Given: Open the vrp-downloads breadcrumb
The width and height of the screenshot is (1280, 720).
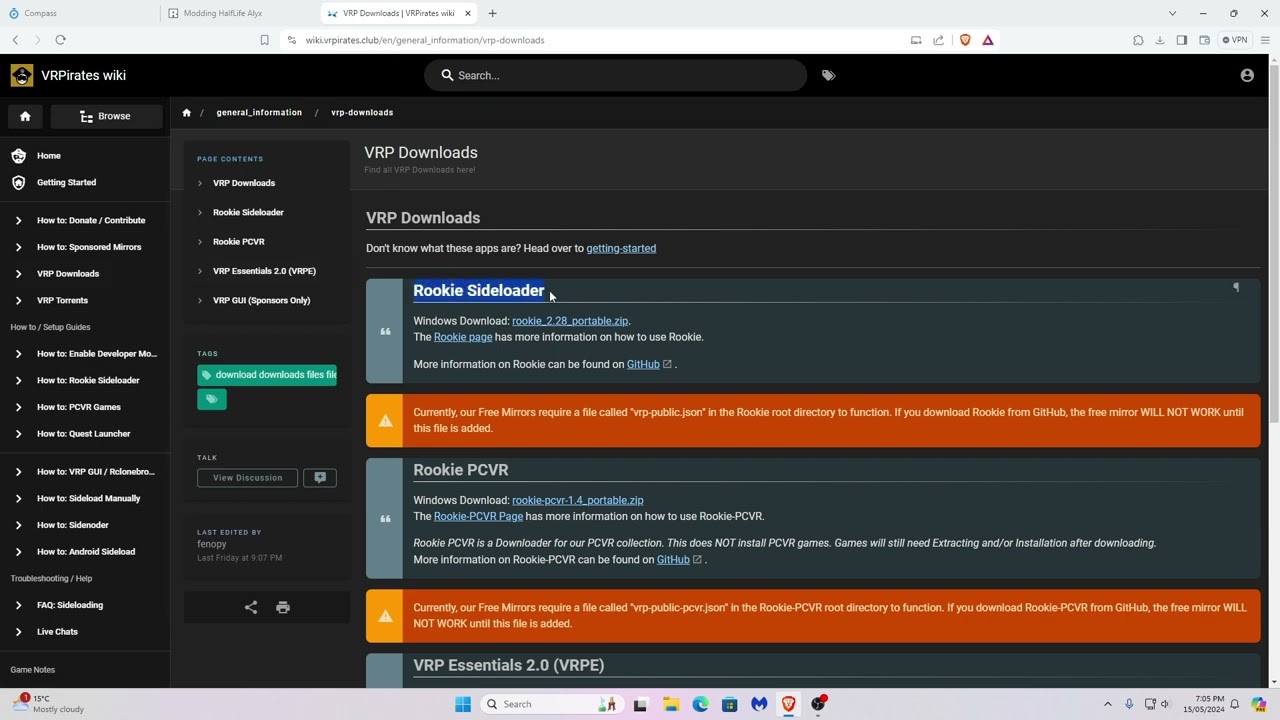Looking at the screenshot, I should [x=362, y=112].
